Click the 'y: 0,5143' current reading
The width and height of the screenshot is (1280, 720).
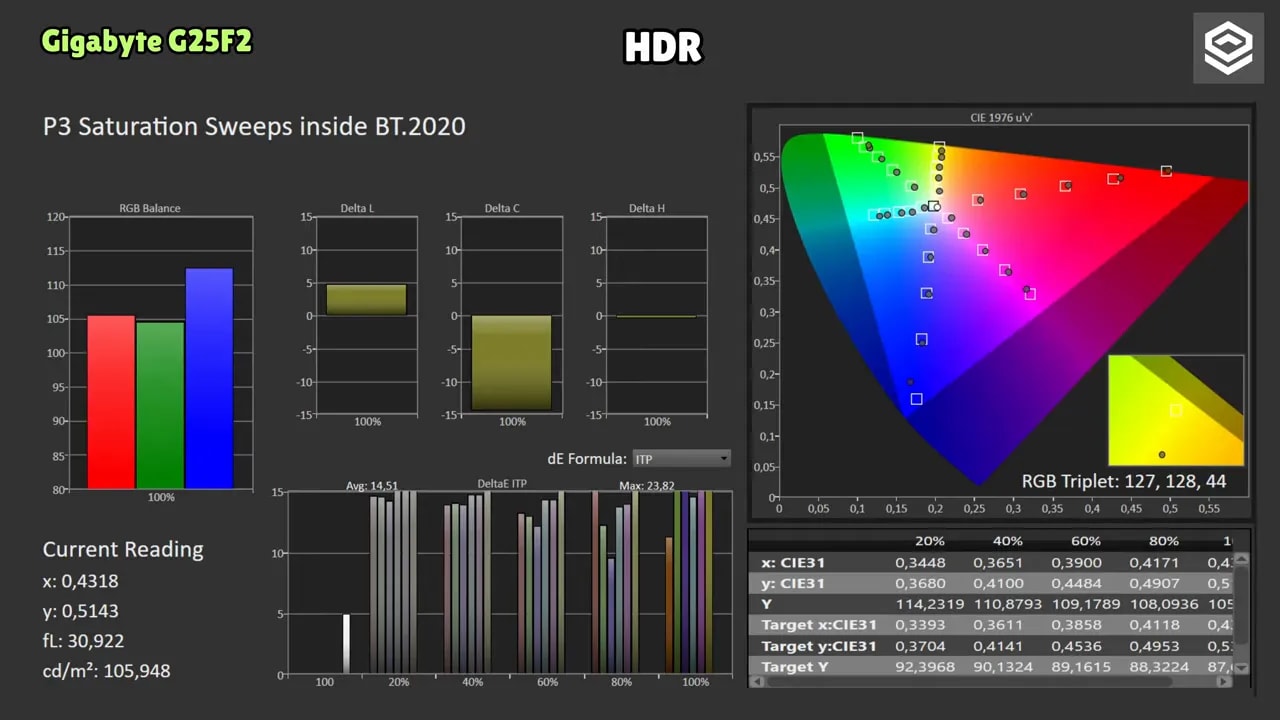81,611
